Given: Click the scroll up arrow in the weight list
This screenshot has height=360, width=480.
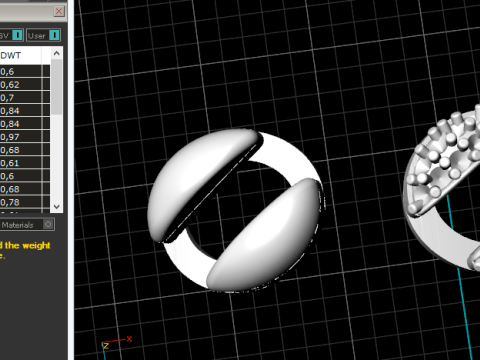Looking at the screenshot, I should tap(57, 53).
